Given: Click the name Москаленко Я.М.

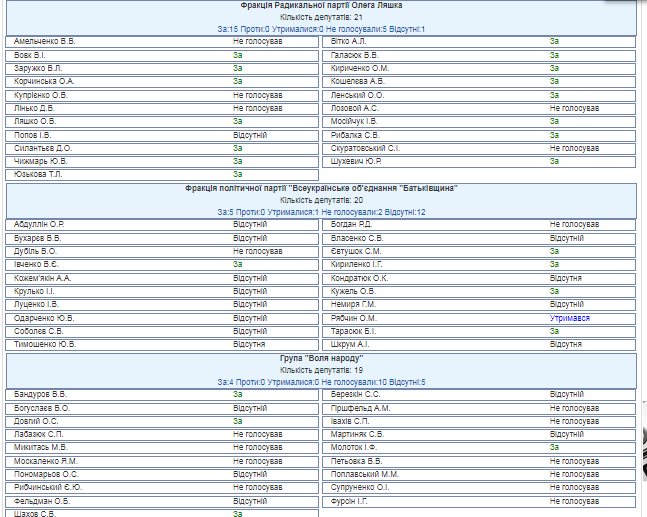Looking at the screenshot, I should 45,461.
